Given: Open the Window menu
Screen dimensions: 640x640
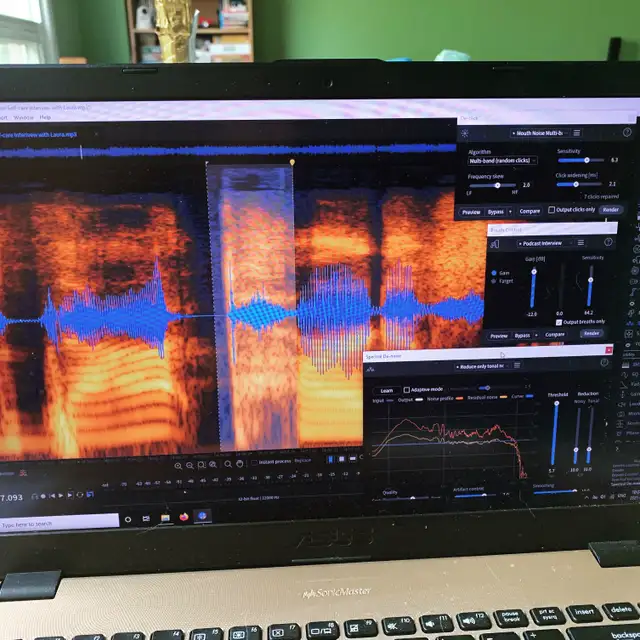Looking at the screenshot, I should (x=23, y=118).
